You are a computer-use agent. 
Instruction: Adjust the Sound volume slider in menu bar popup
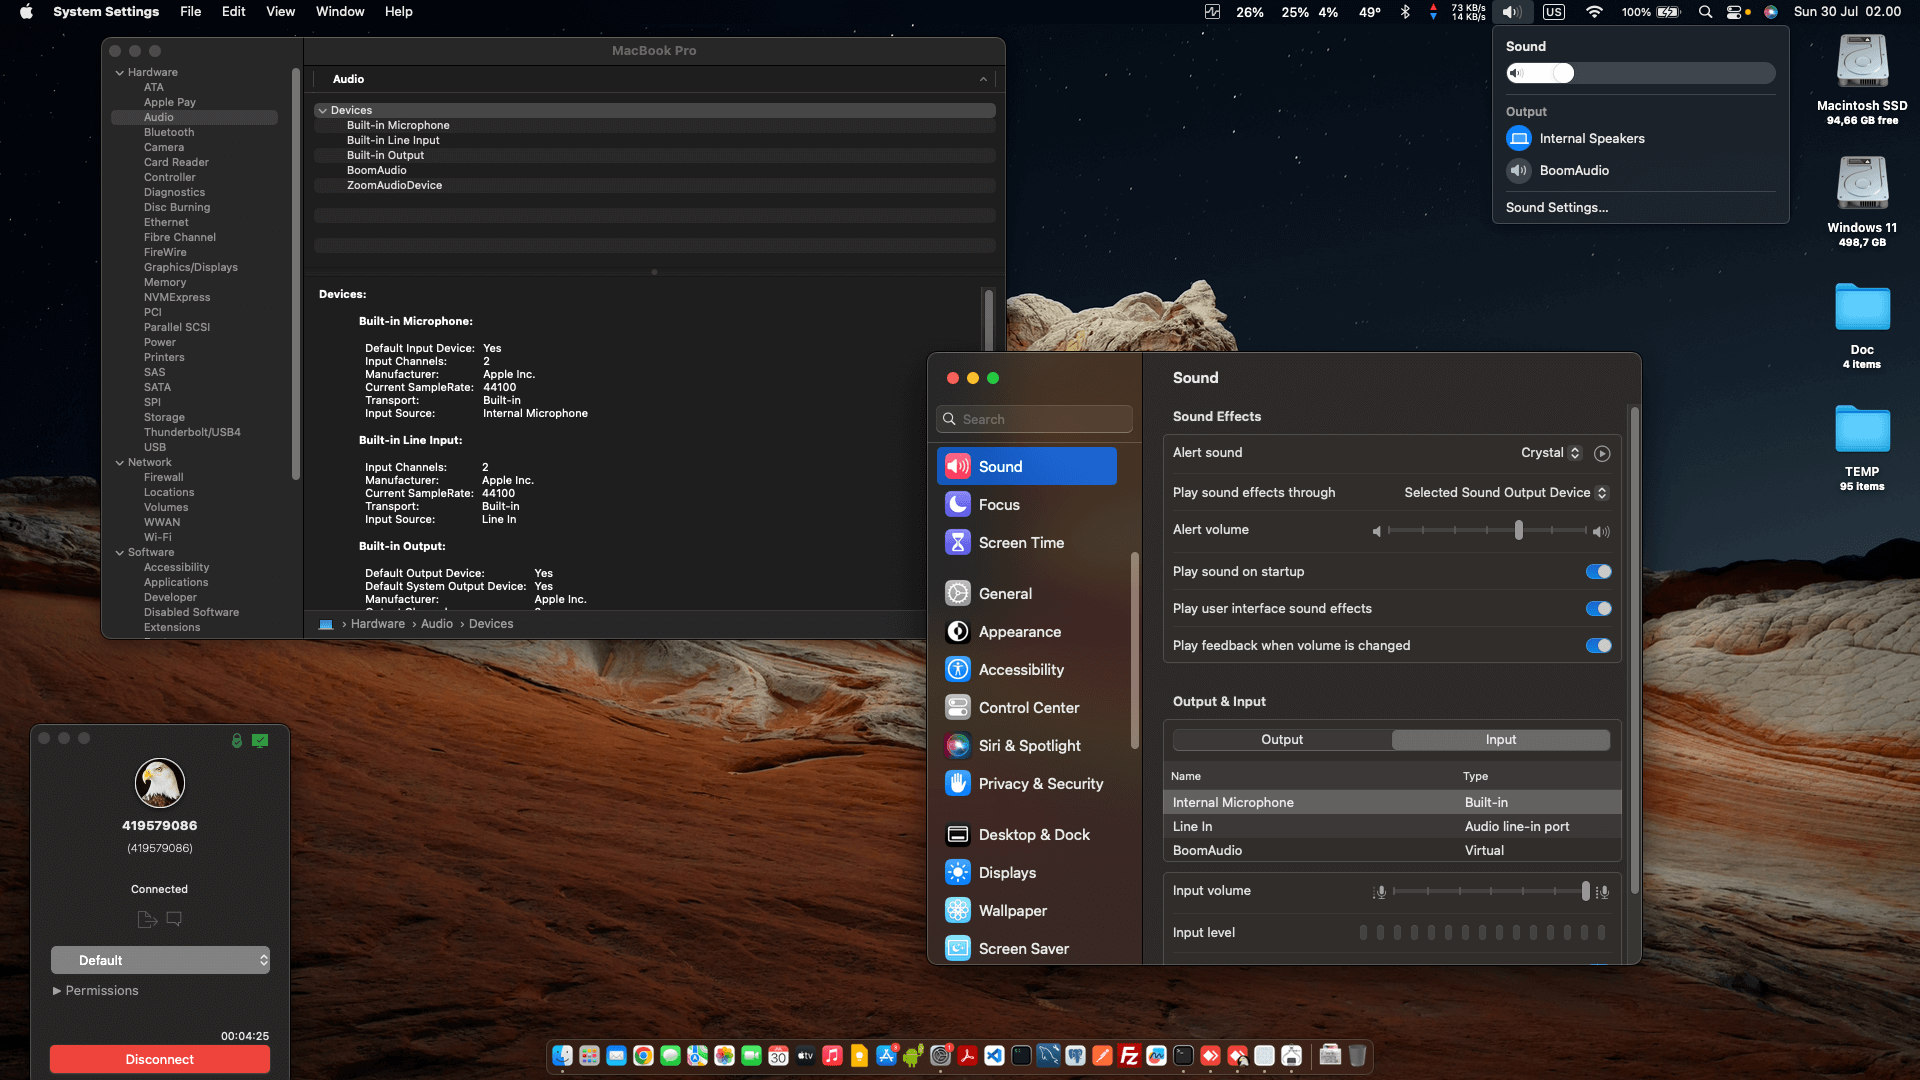(1640, 73)
